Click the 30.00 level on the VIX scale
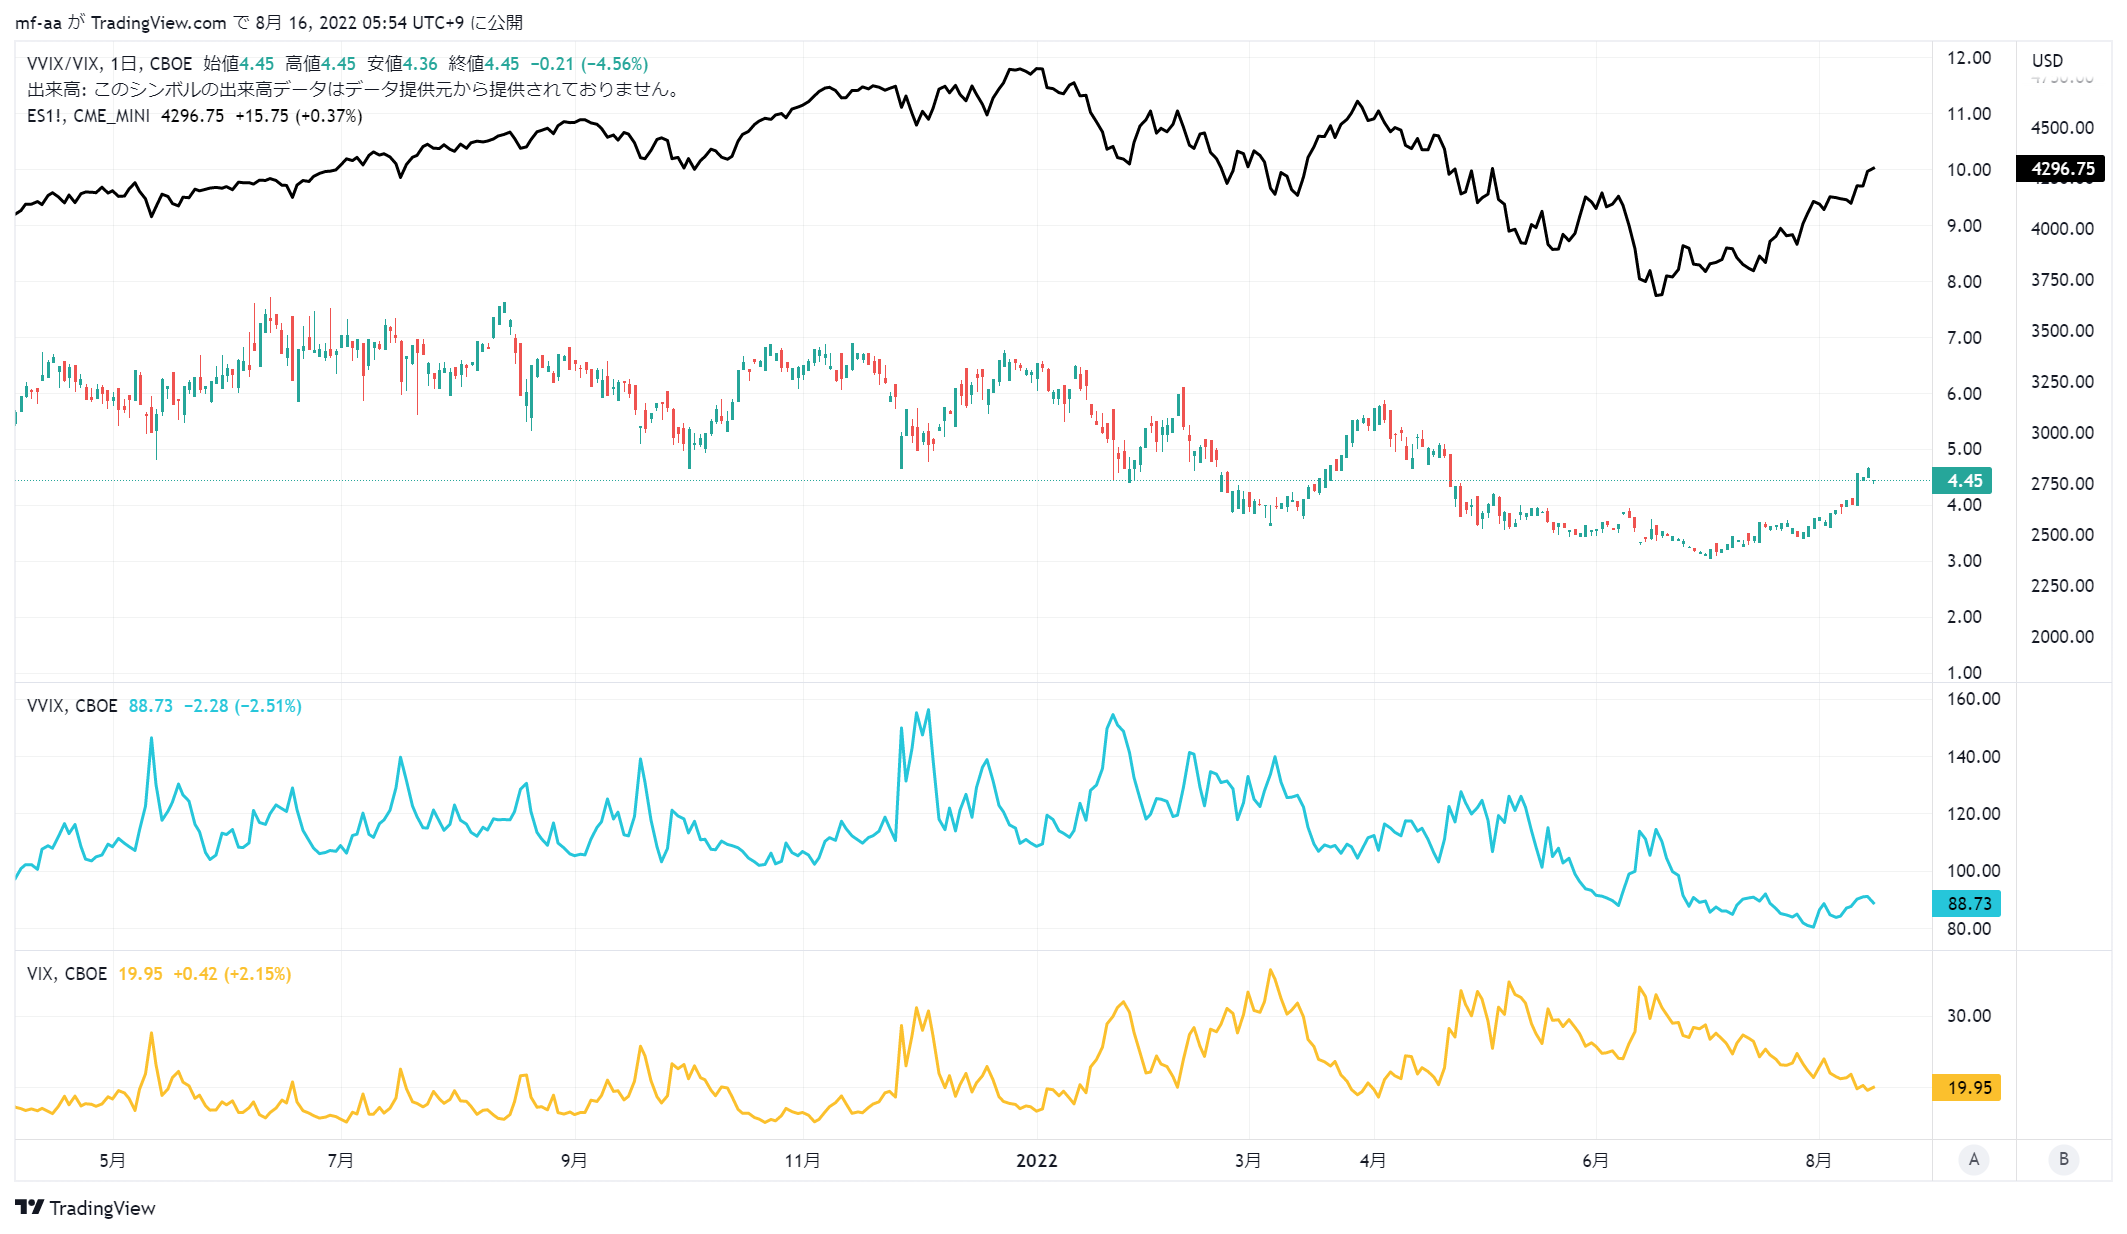This screenshot has height=1234, width=2127. pyautogui.click(x=1969, y=1015)
